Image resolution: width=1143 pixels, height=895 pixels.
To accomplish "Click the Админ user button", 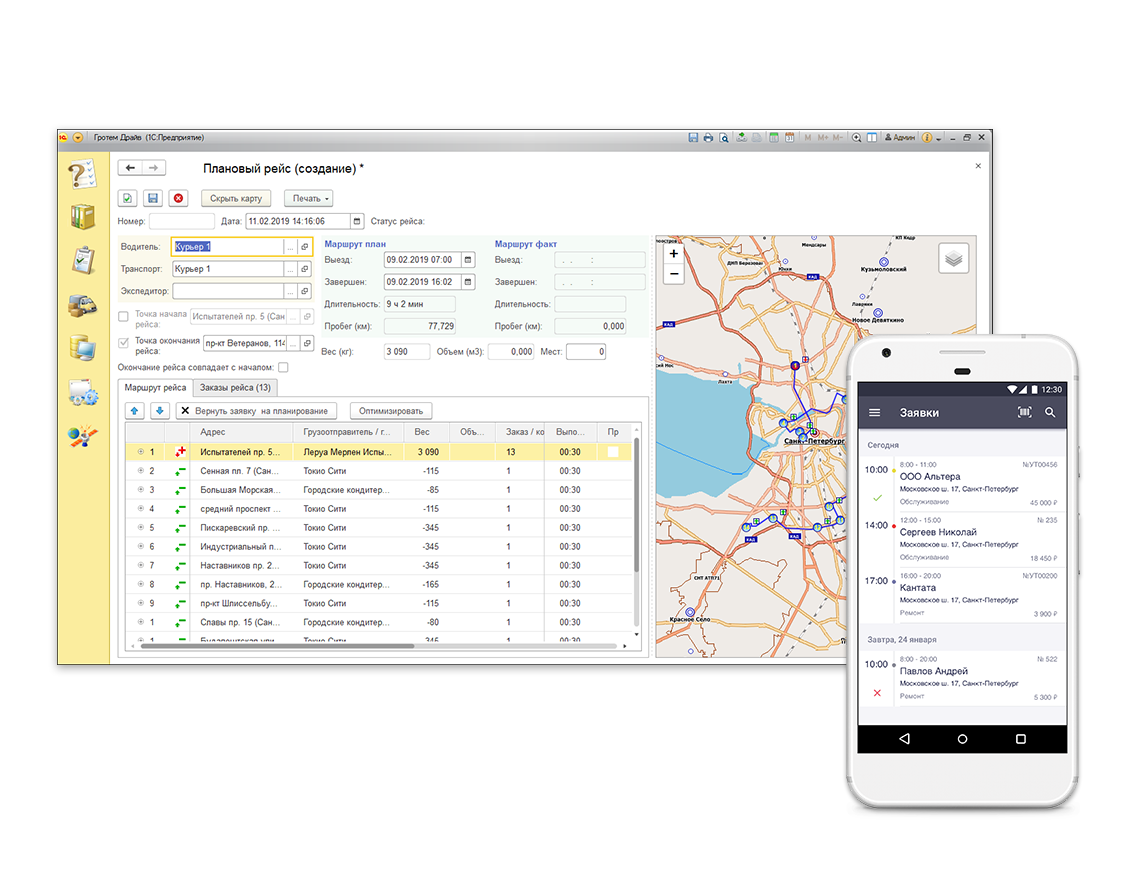I will click(x=900, y=138).
